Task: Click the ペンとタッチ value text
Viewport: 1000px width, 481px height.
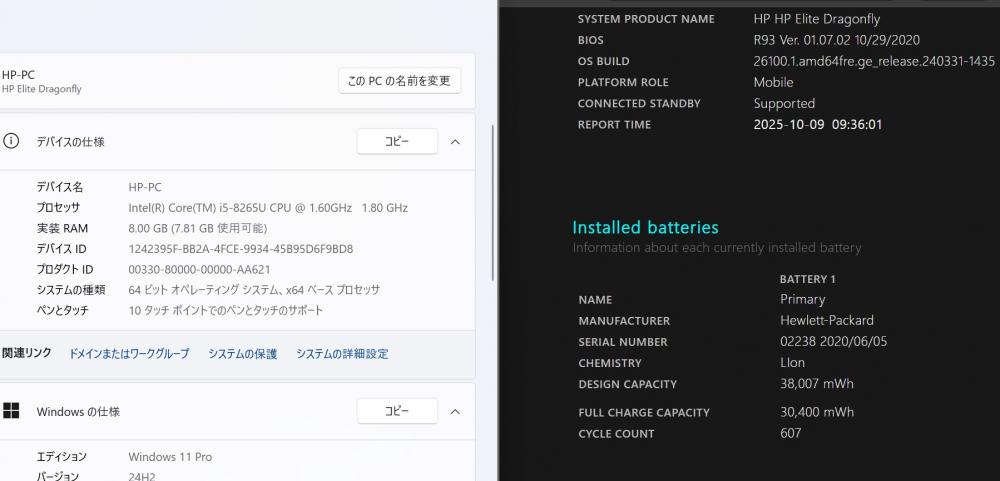Action: coord(226,311)
